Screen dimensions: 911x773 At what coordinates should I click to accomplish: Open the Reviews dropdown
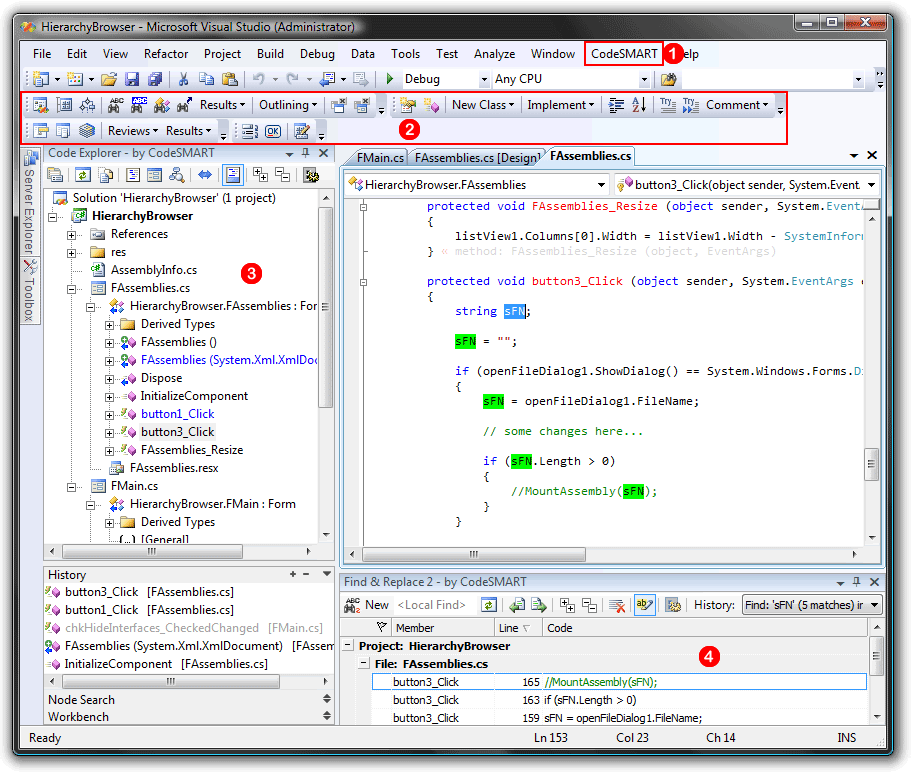(x=133, y=131)
